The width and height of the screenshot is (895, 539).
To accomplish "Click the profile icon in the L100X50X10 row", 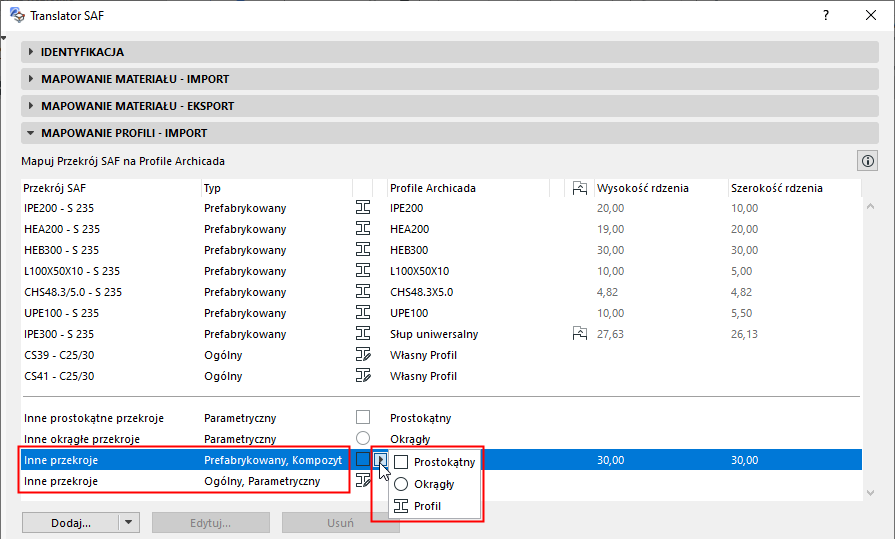I will pyautogui.click(x=363, y=270).
